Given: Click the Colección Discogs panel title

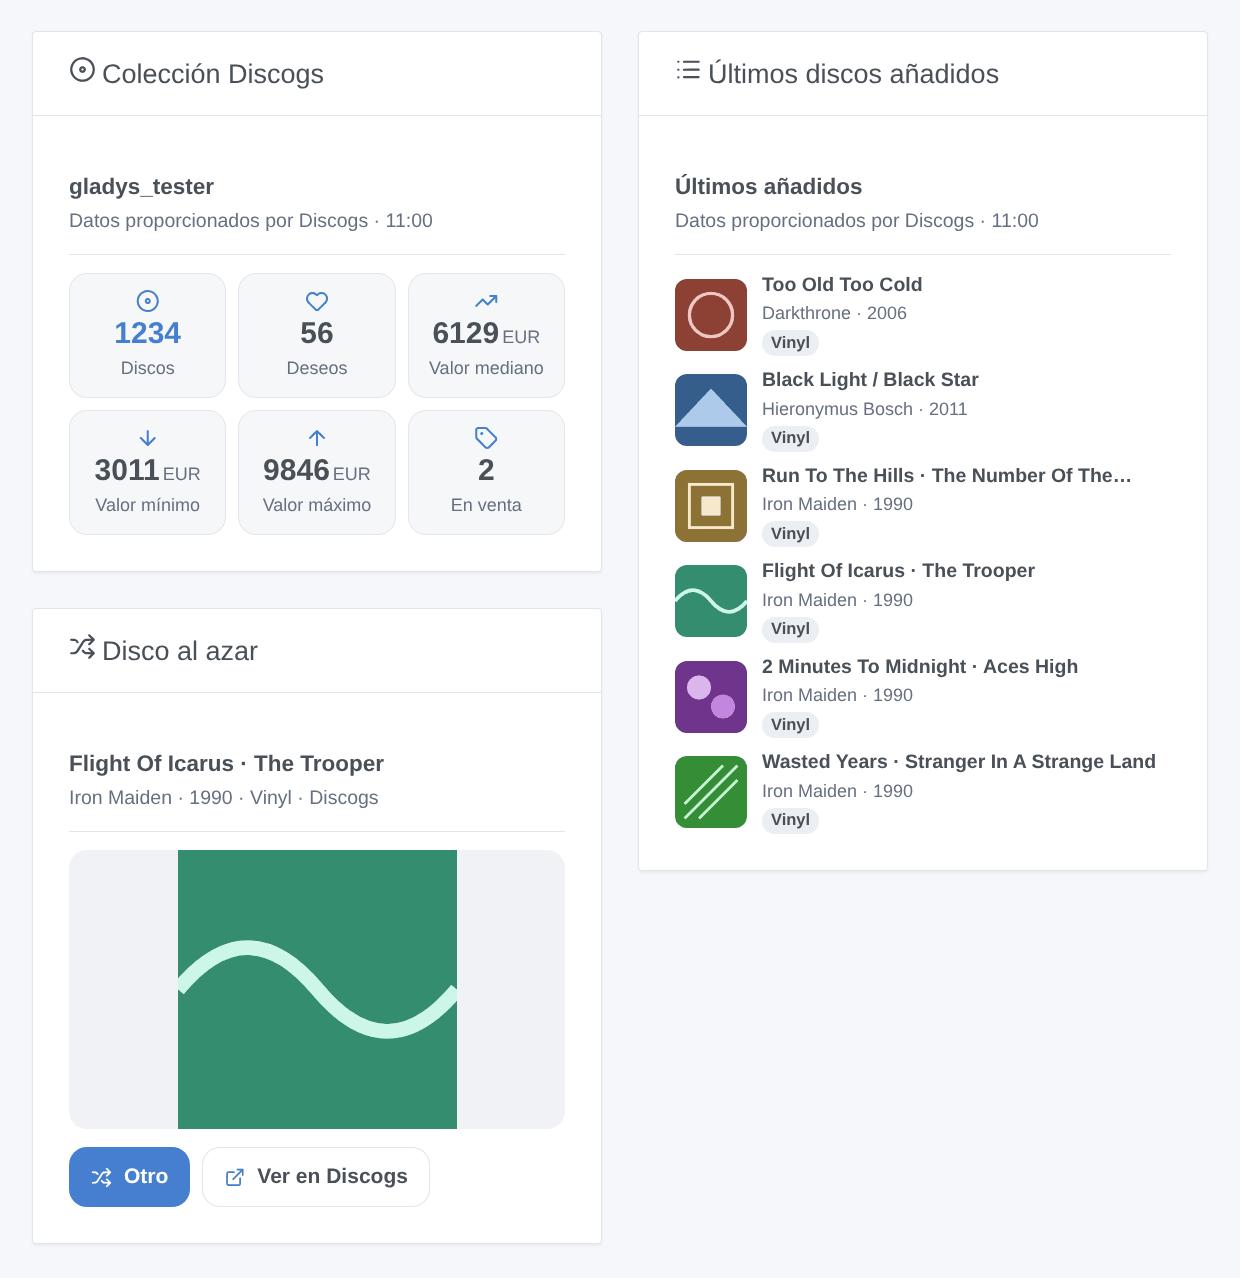Looking at the screenshot, I should 213,74.
